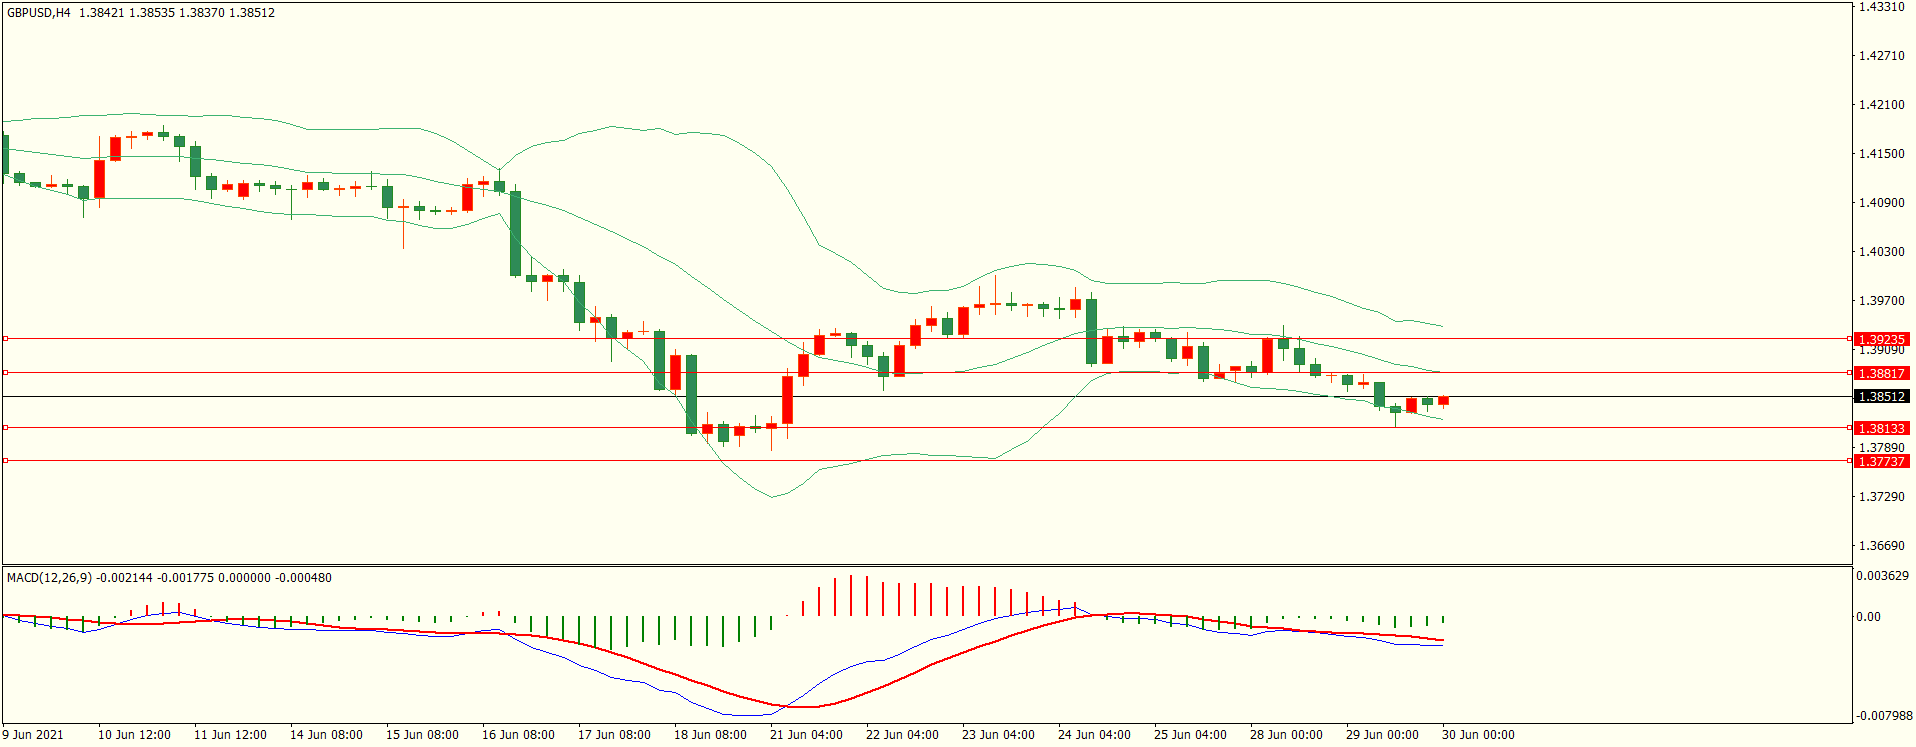Click the -0.007988 MACD scale value
This screenshot has height=747, width=1916.
coord(1884,716)
